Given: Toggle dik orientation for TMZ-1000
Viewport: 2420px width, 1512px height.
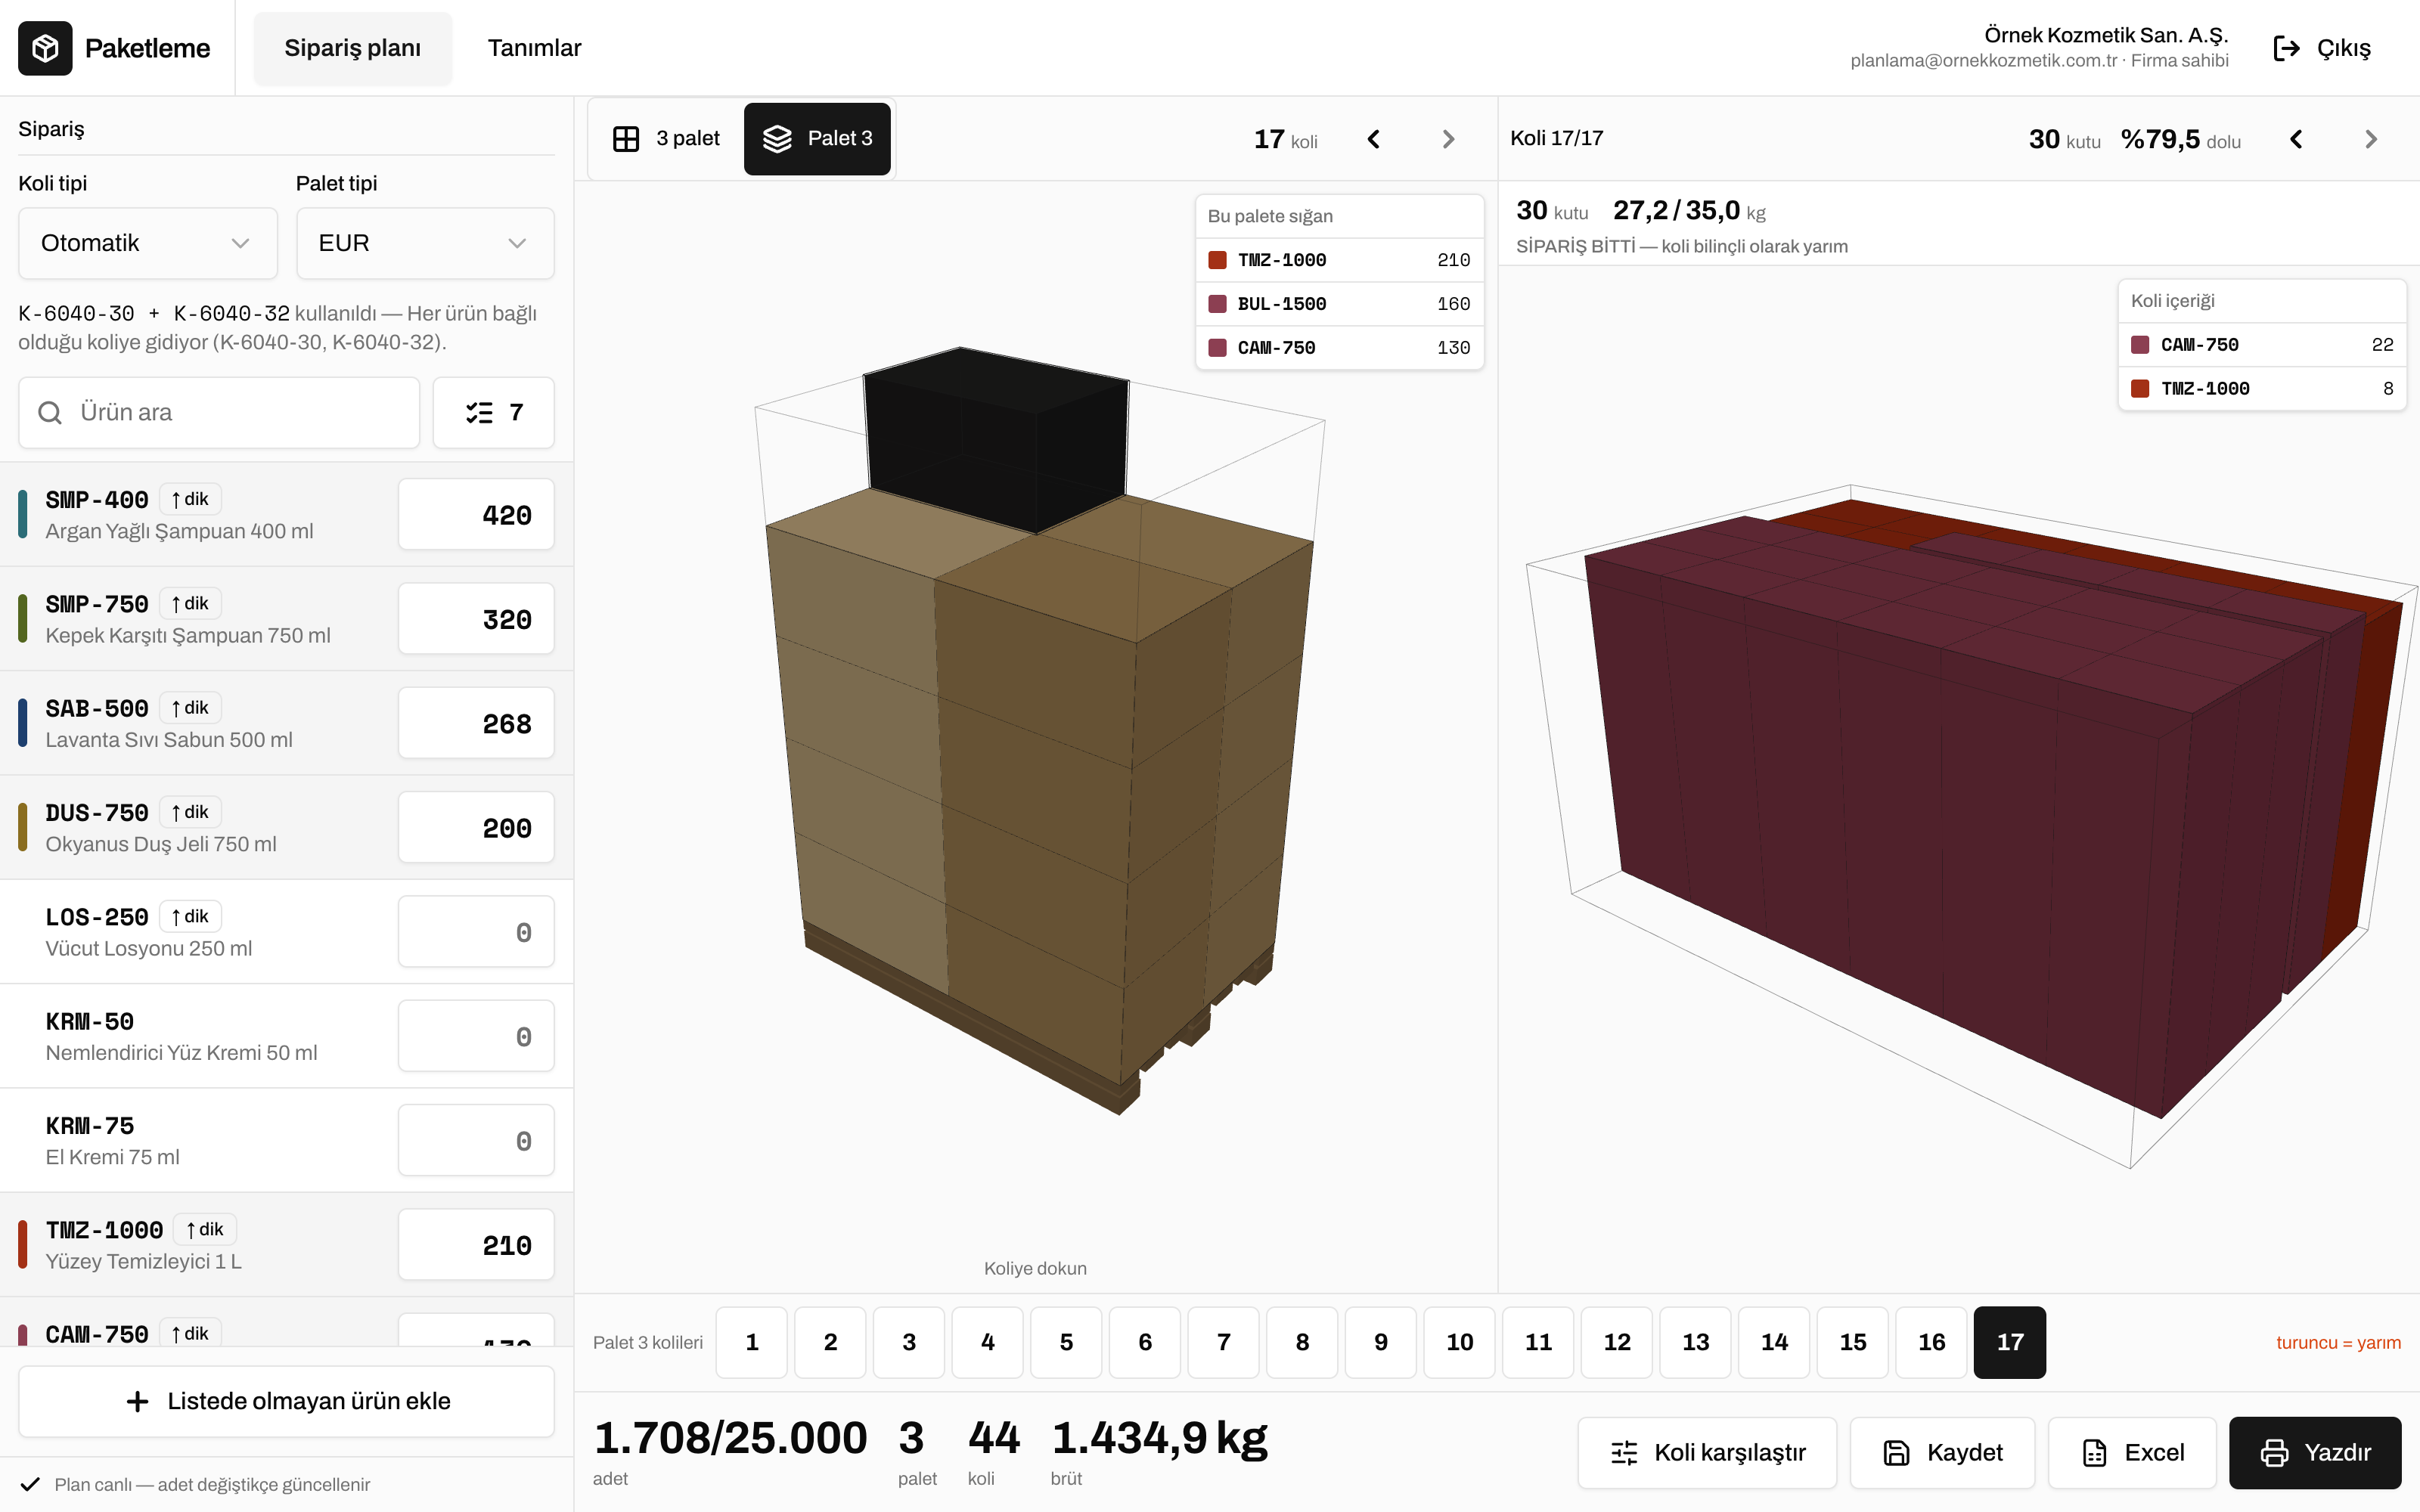Looking at the screenshot, I should coord(205,1229).
